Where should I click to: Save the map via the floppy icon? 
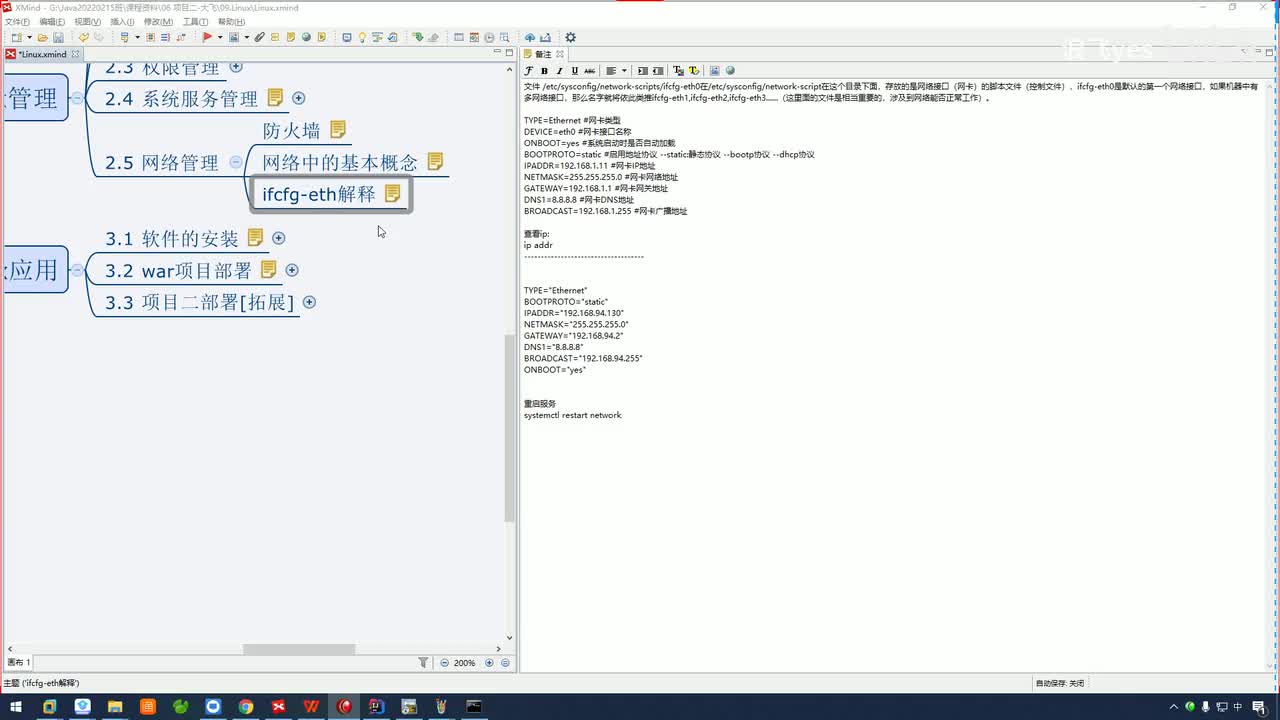pyautogui.click(x=58, y=37)
